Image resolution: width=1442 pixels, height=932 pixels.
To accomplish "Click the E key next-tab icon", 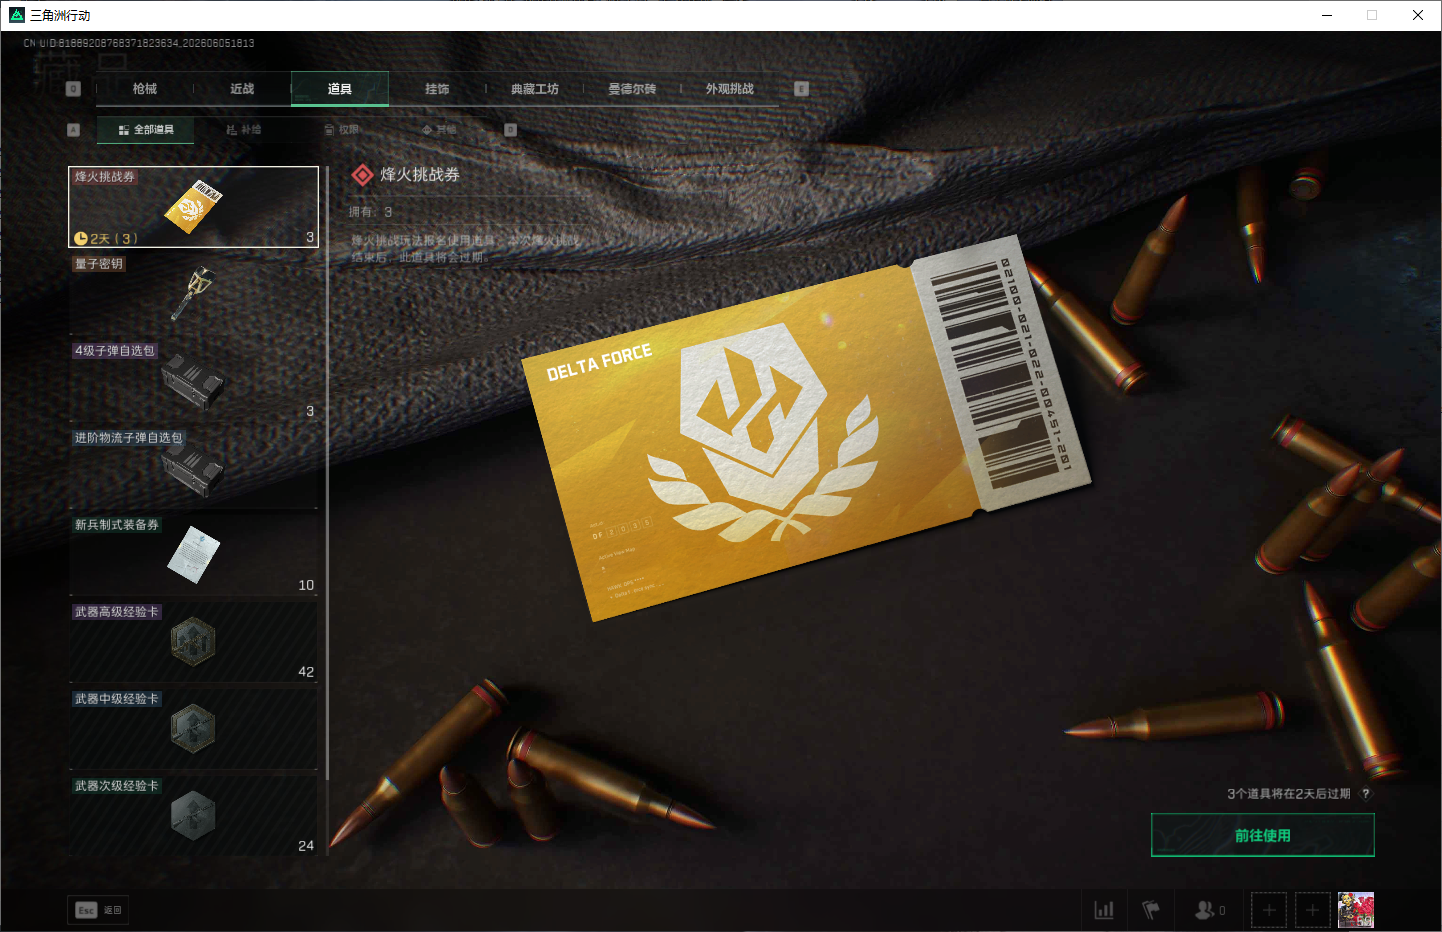I will (801, 89).
